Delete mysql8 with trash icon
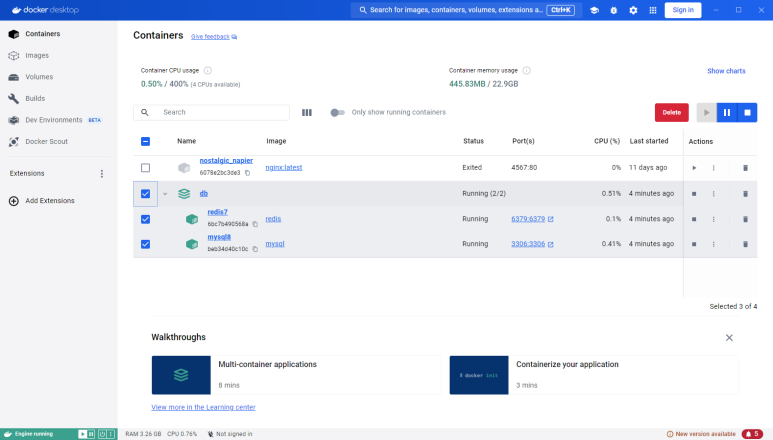 (x=745, y=244)
